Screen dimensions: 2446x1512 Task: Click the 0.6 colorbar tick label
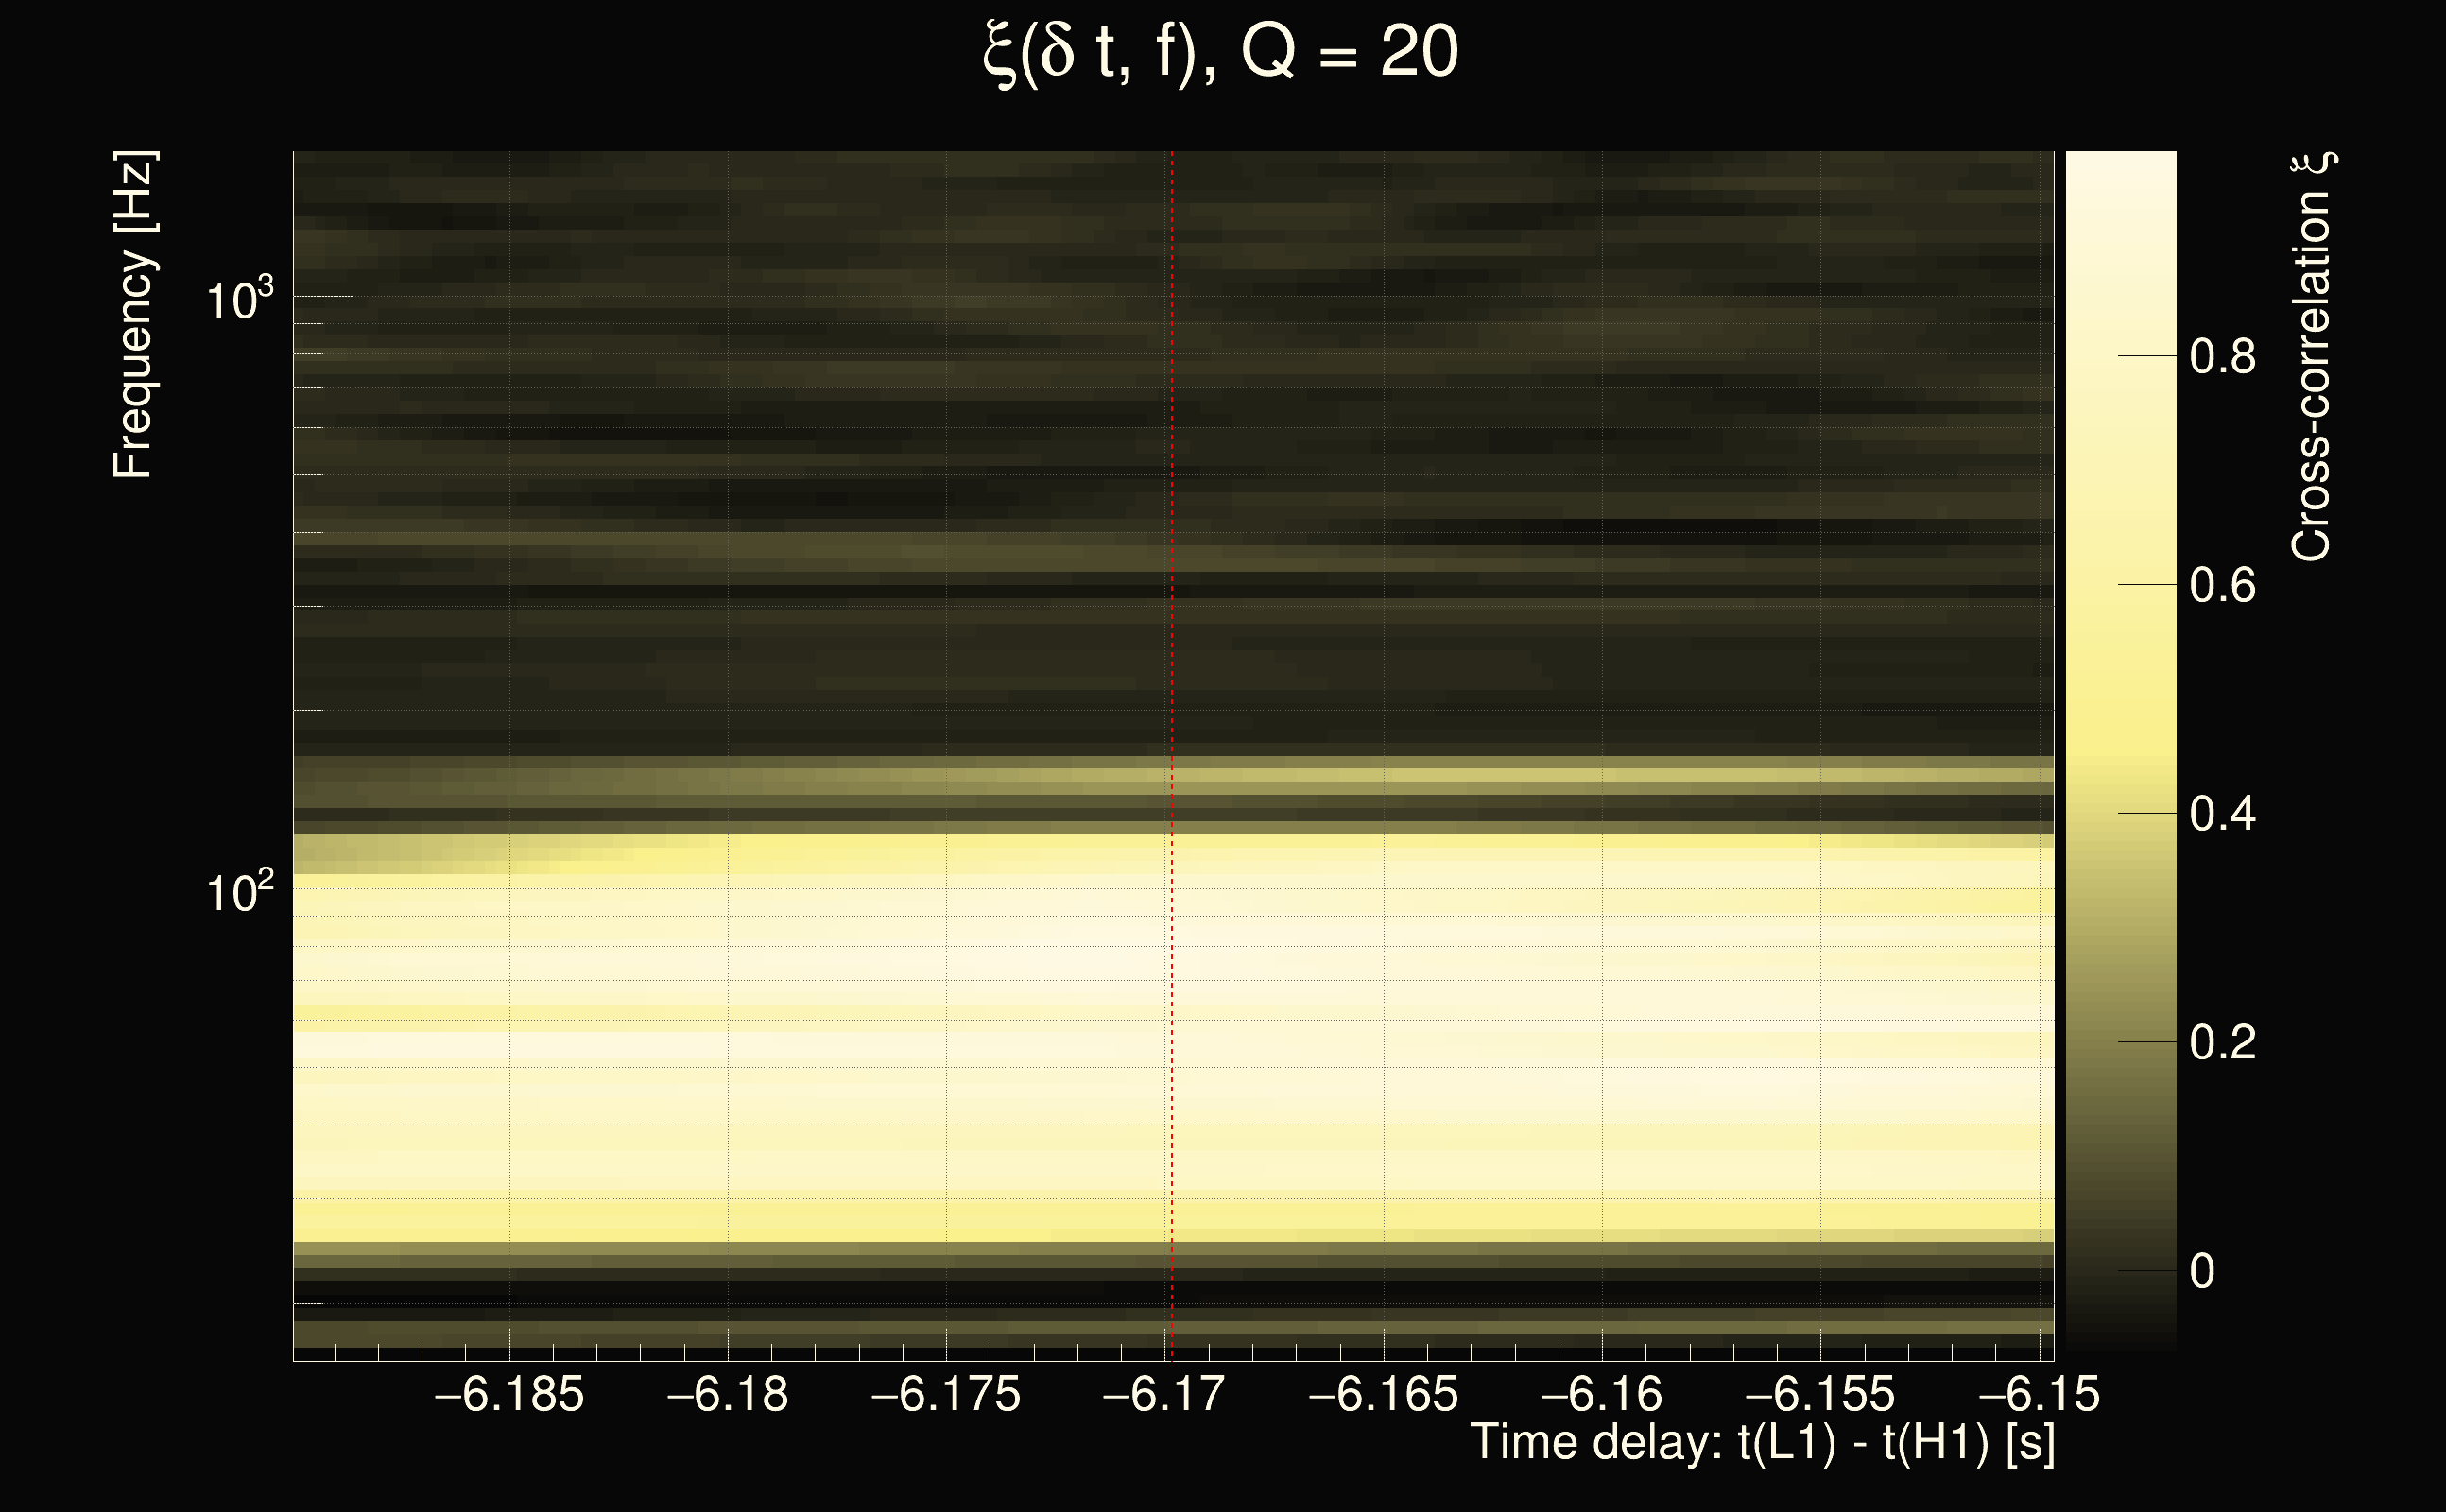2222,586
